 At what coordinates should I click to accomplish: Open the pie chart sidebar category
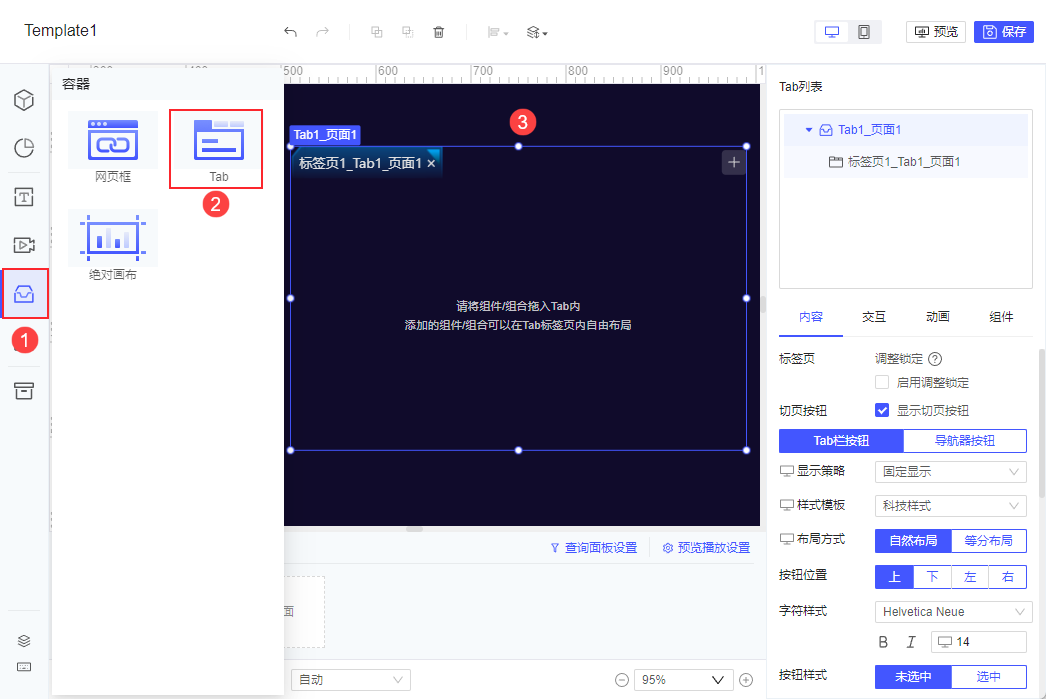click(x=24, y=148)
